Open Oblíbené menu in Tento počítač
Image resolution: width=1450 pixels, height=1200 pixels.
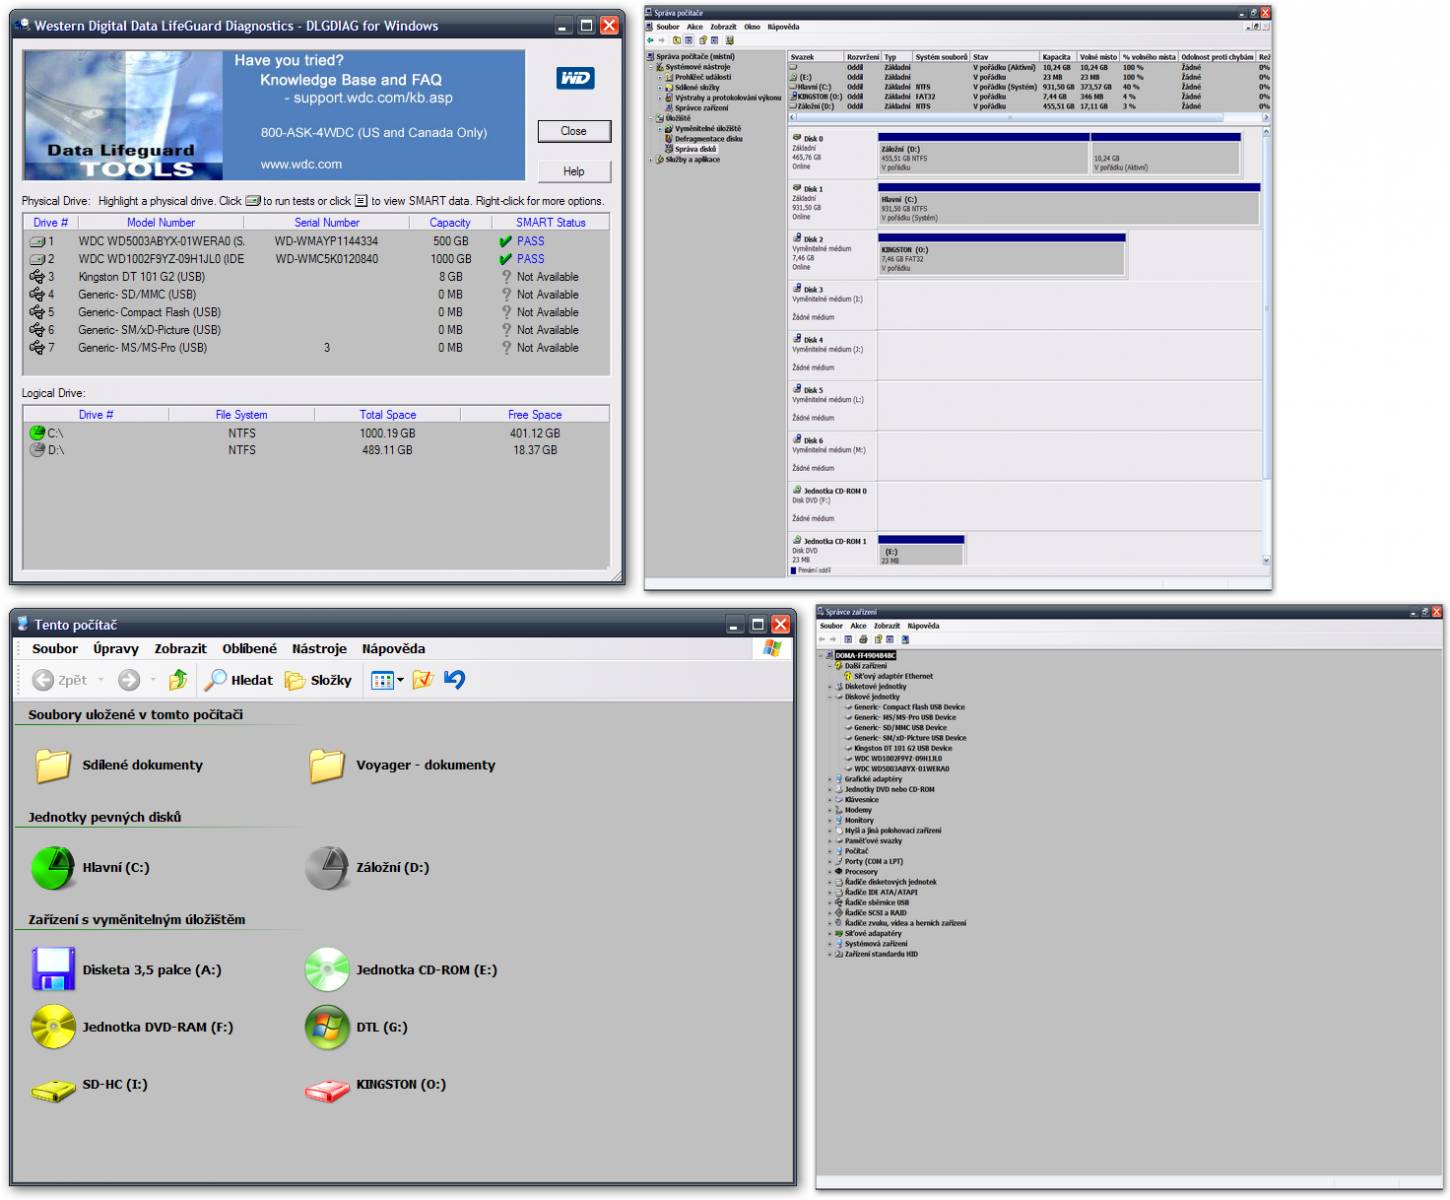[250, 649]
